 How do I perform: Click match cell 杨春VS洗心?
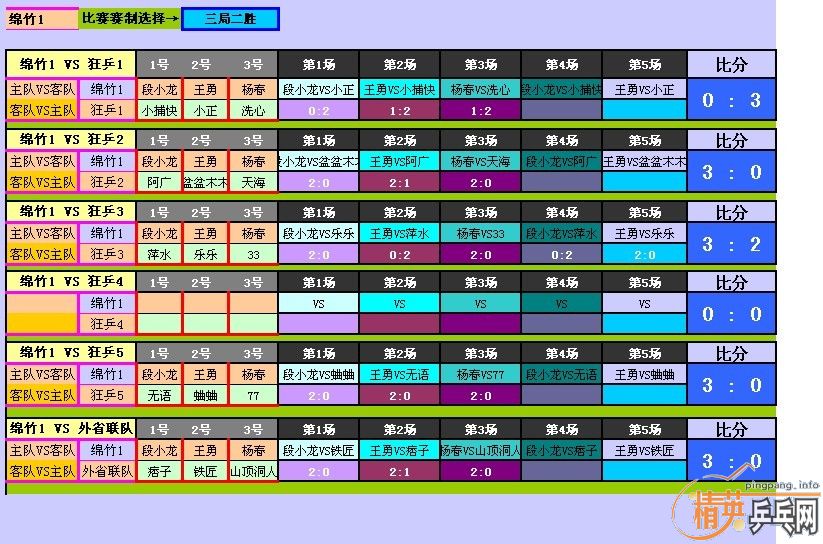(480, 89)
